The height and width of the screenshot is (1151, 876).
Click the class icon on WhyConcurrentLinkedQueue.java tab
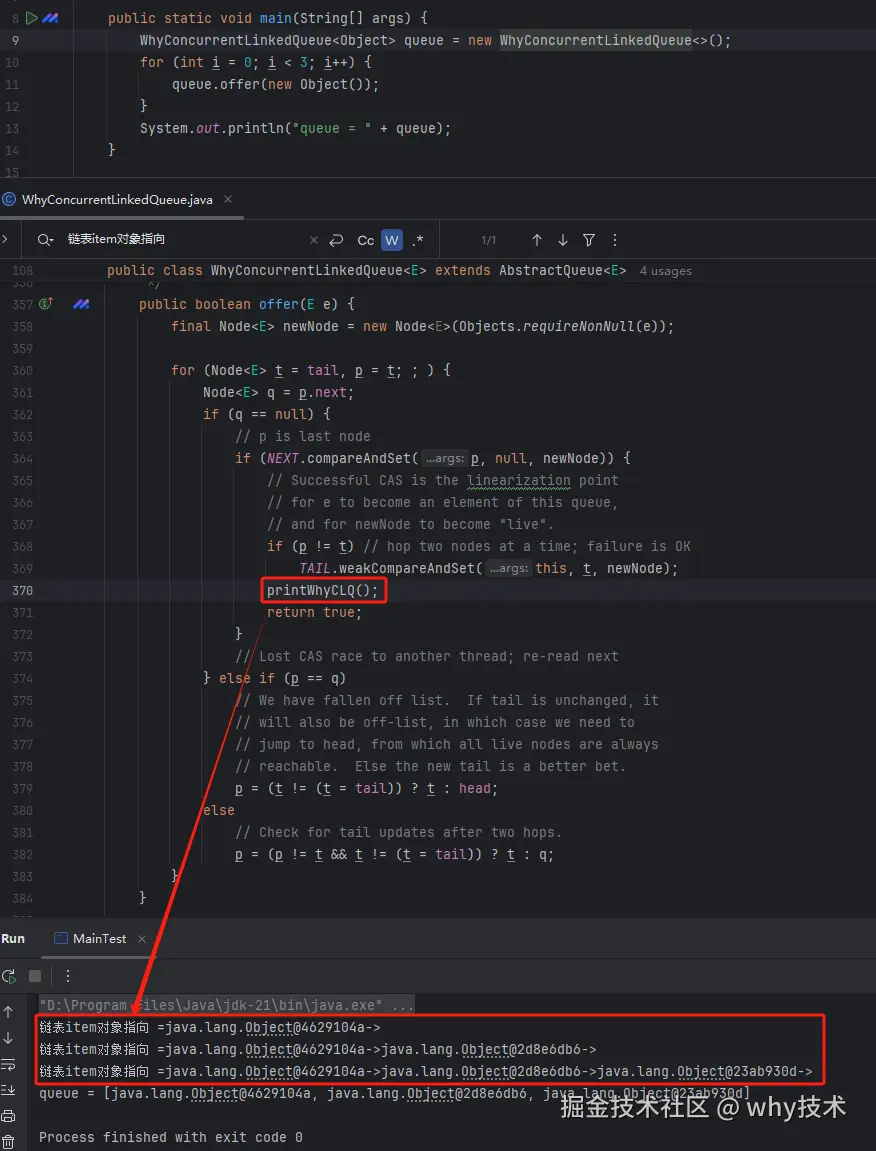[10, 200]
